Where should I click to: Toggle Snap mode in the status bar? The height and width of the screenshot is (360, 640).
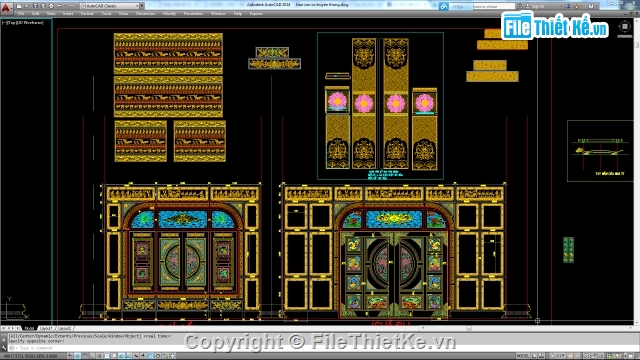click(x=78, y=356)
